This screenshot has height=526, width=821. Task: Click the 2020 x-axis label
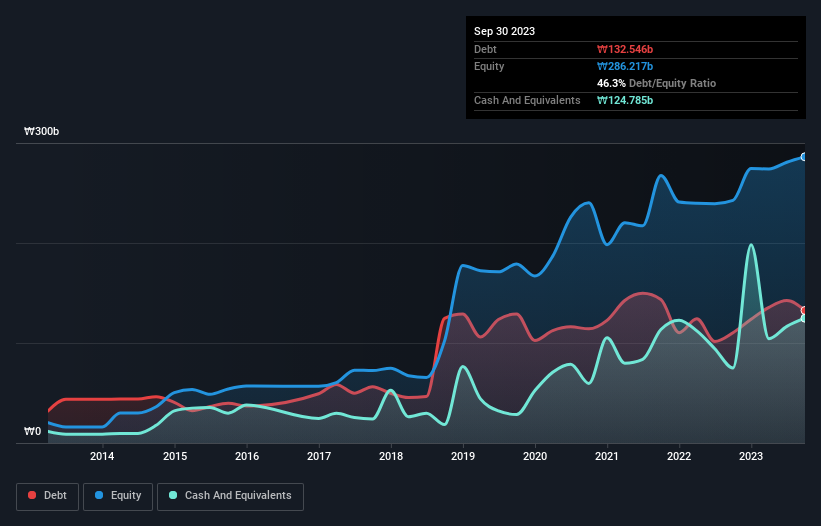coord(535,456)
